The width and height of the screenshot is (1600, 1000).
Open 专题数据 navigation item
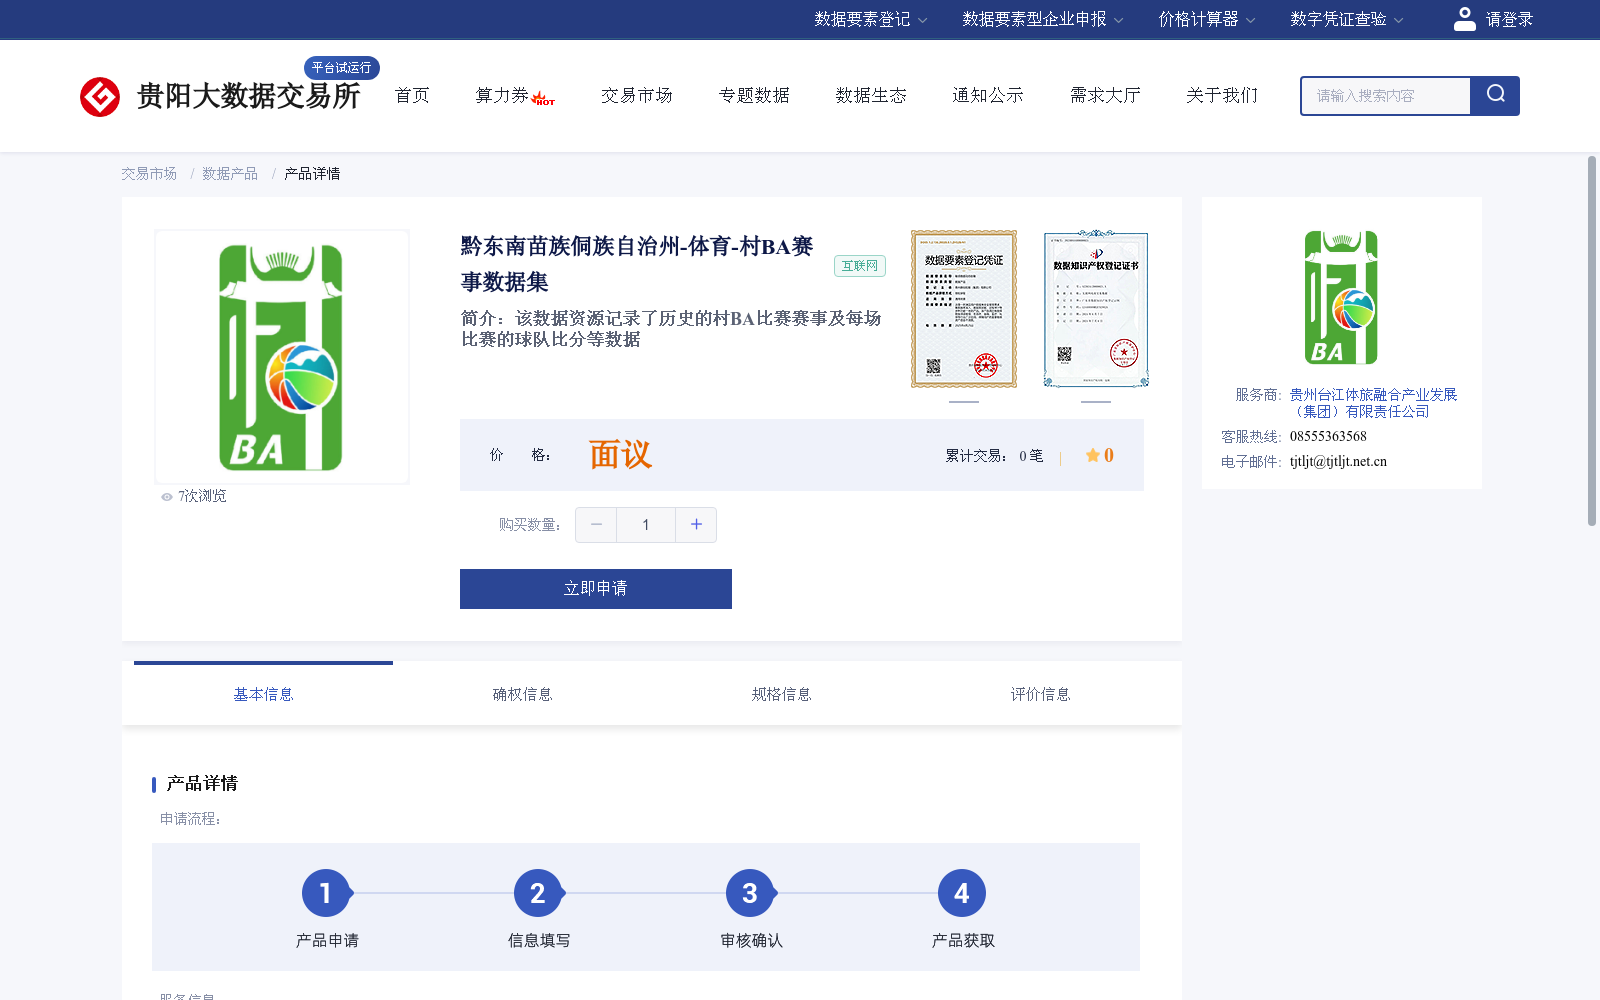754,95
